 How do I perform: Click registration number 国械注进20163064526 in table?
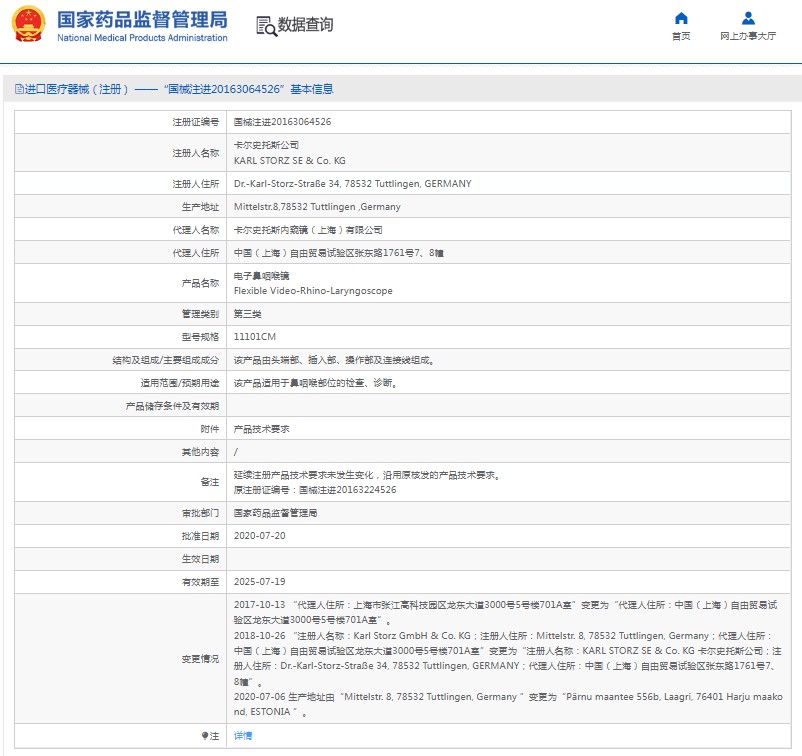[x=282, y=121]
